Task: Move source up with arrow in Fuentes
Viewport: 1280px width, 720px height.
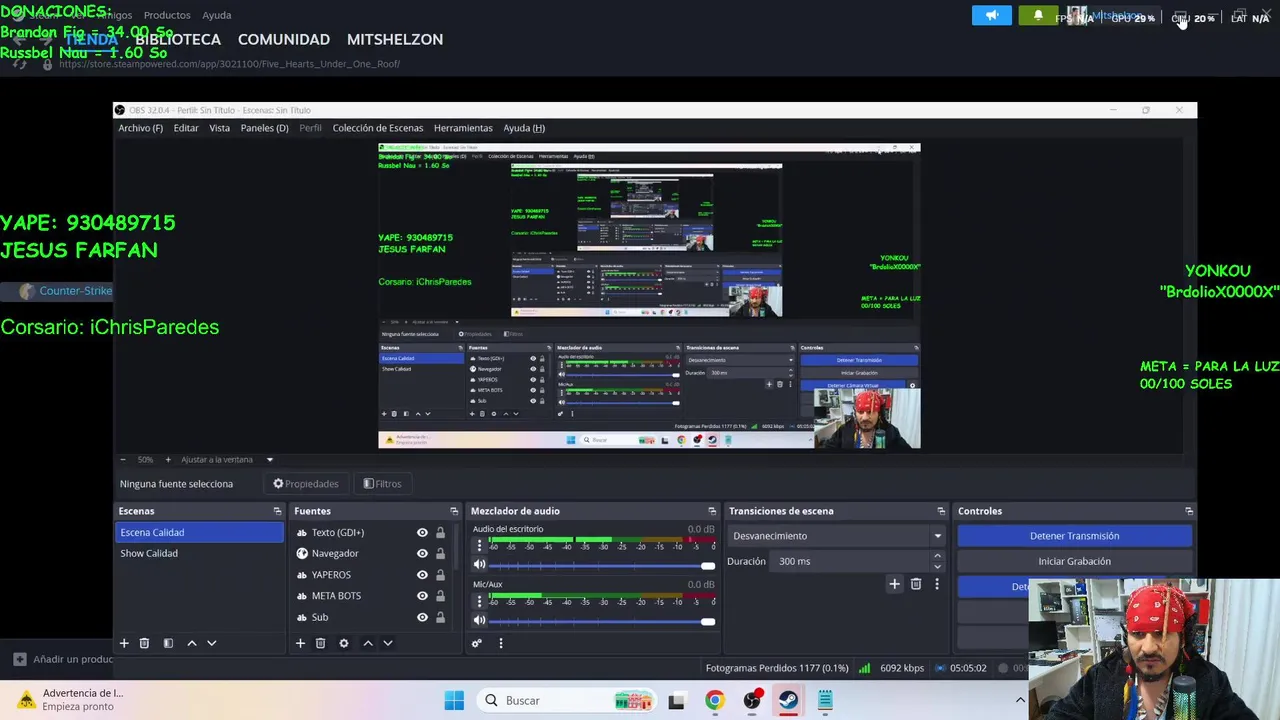Action: (x=368, y=643)
